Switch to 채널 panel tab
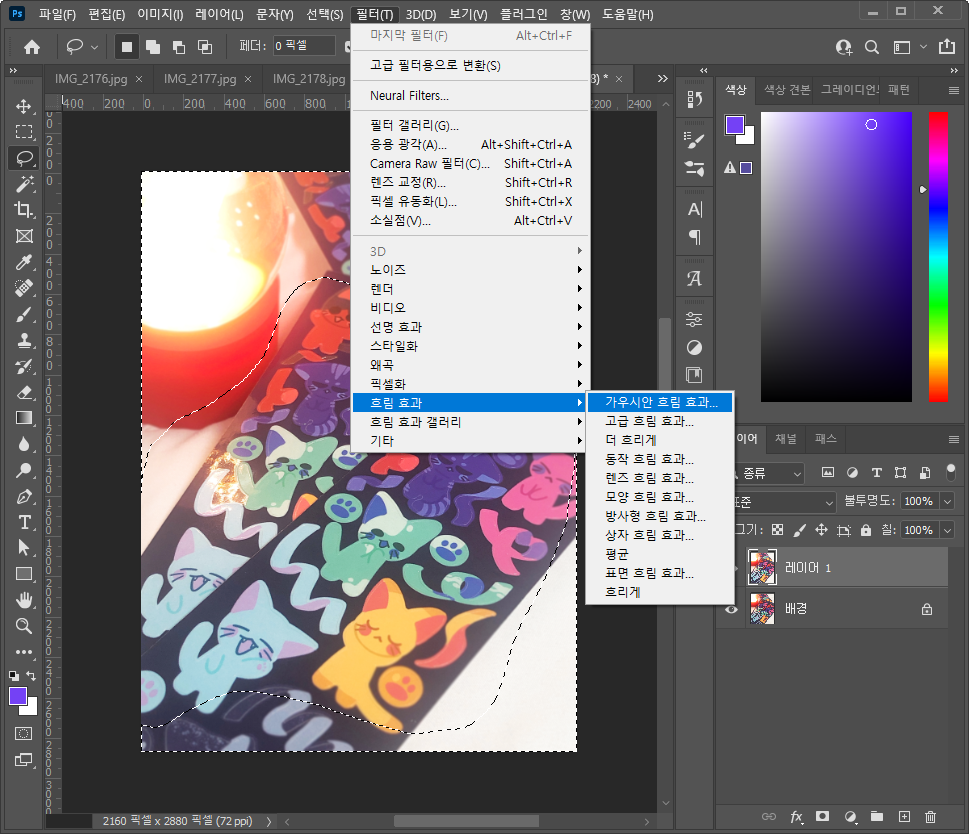 click(785, 439)
